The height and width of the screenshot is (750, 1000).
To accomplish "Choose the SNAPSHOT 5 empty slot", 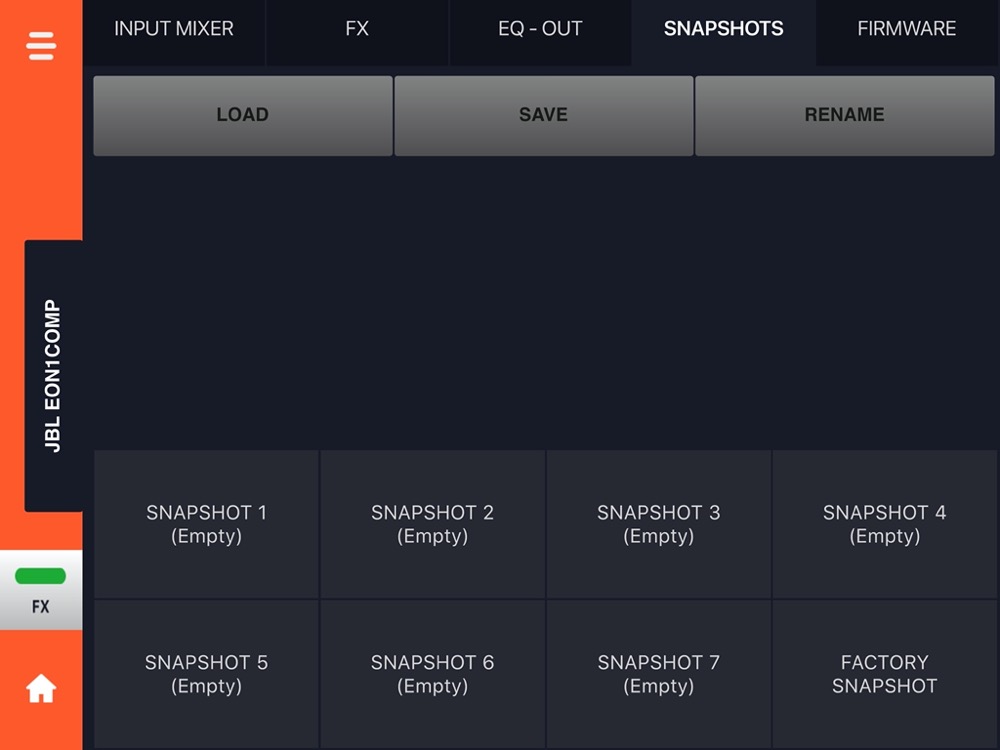I will coord(206,674).
